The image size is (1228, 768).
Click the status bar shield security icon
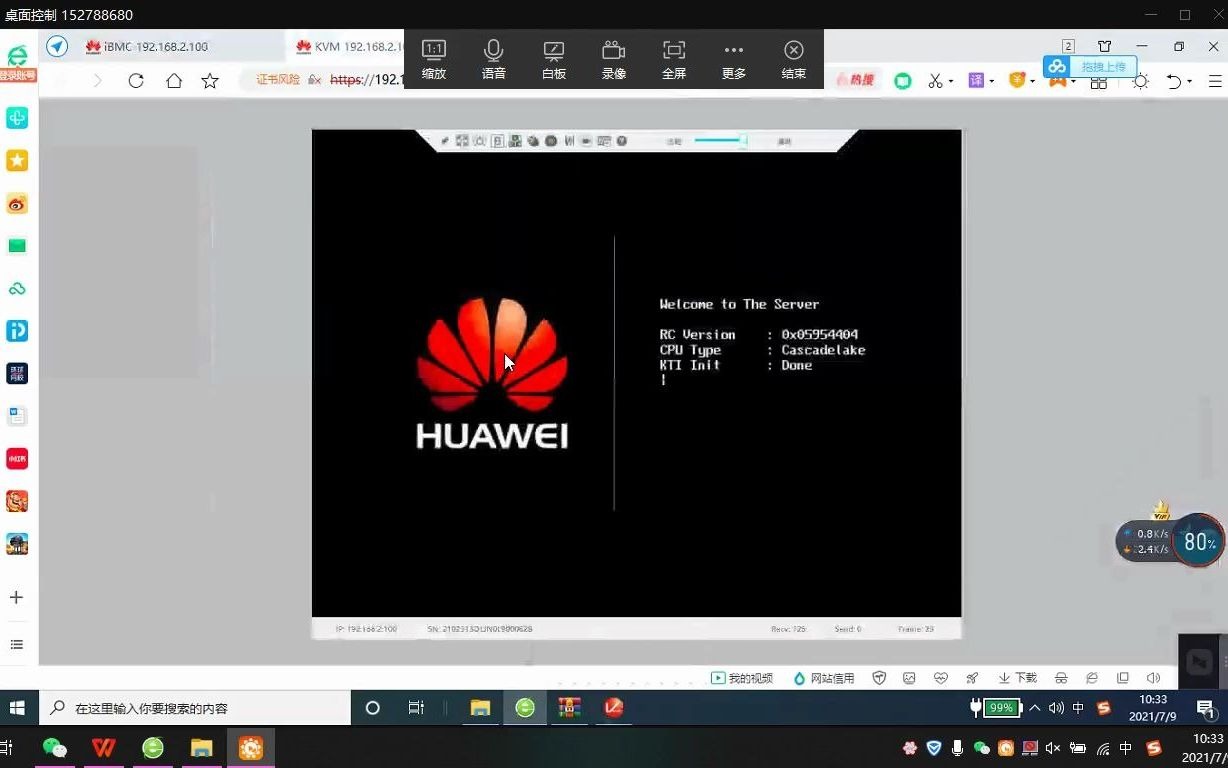tap(879, 678)
